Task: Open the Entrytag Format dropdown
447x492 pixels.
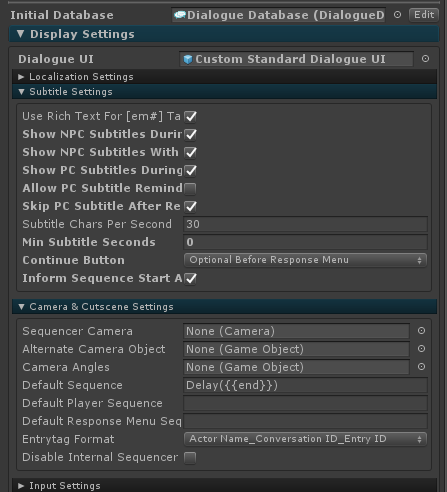Action: 305,439
